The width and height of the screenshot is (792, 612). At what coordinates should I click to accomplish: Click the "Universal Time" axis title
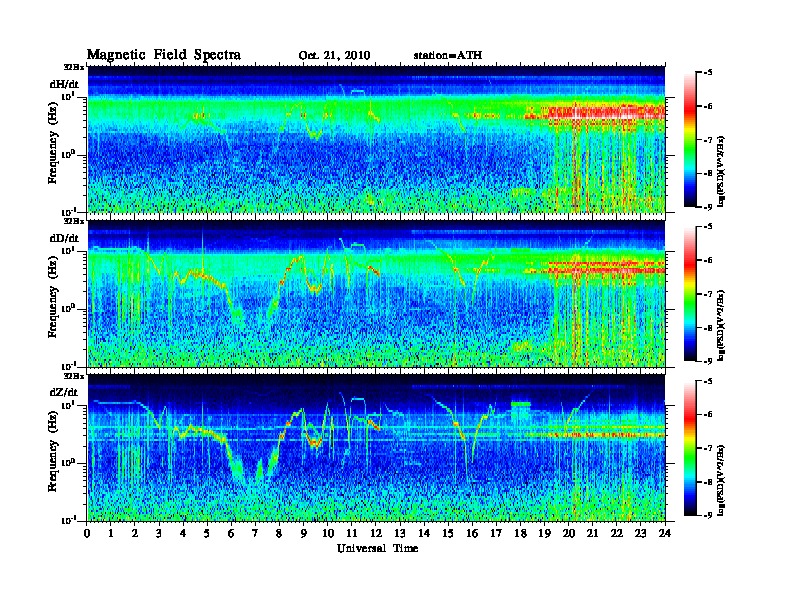(377, 548)
